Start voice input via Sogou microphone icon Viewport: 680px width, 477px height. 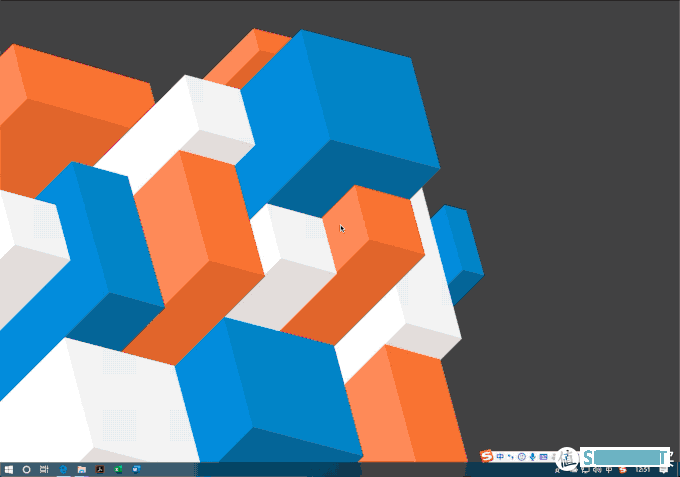533,457
